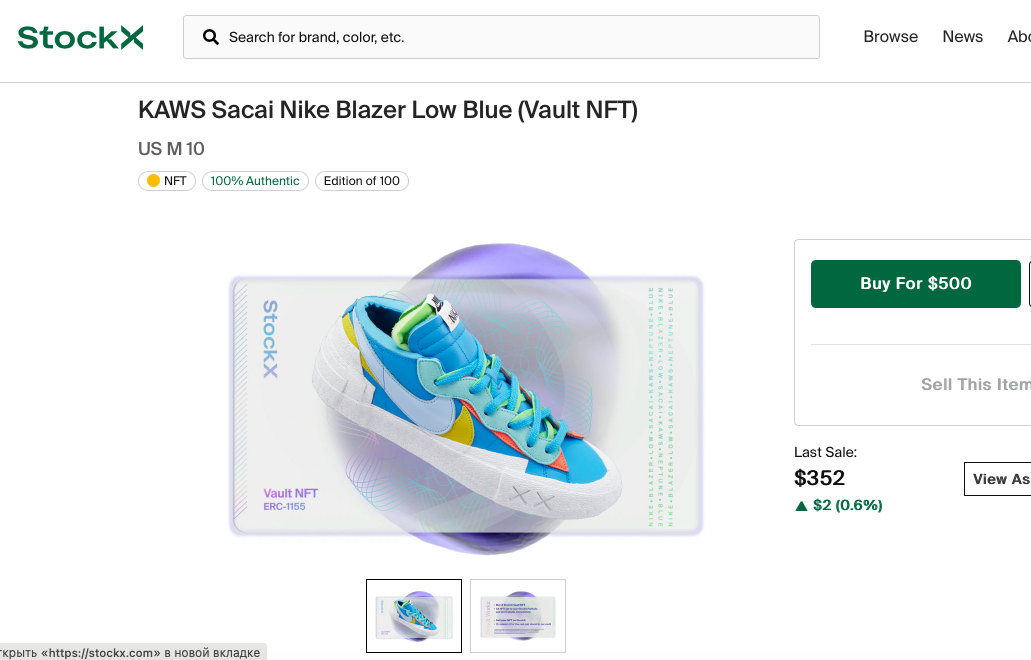The width and height of the screenshot is (1031, 660).
Task: Click the US M 10 size label
Action: coord(171,149)
